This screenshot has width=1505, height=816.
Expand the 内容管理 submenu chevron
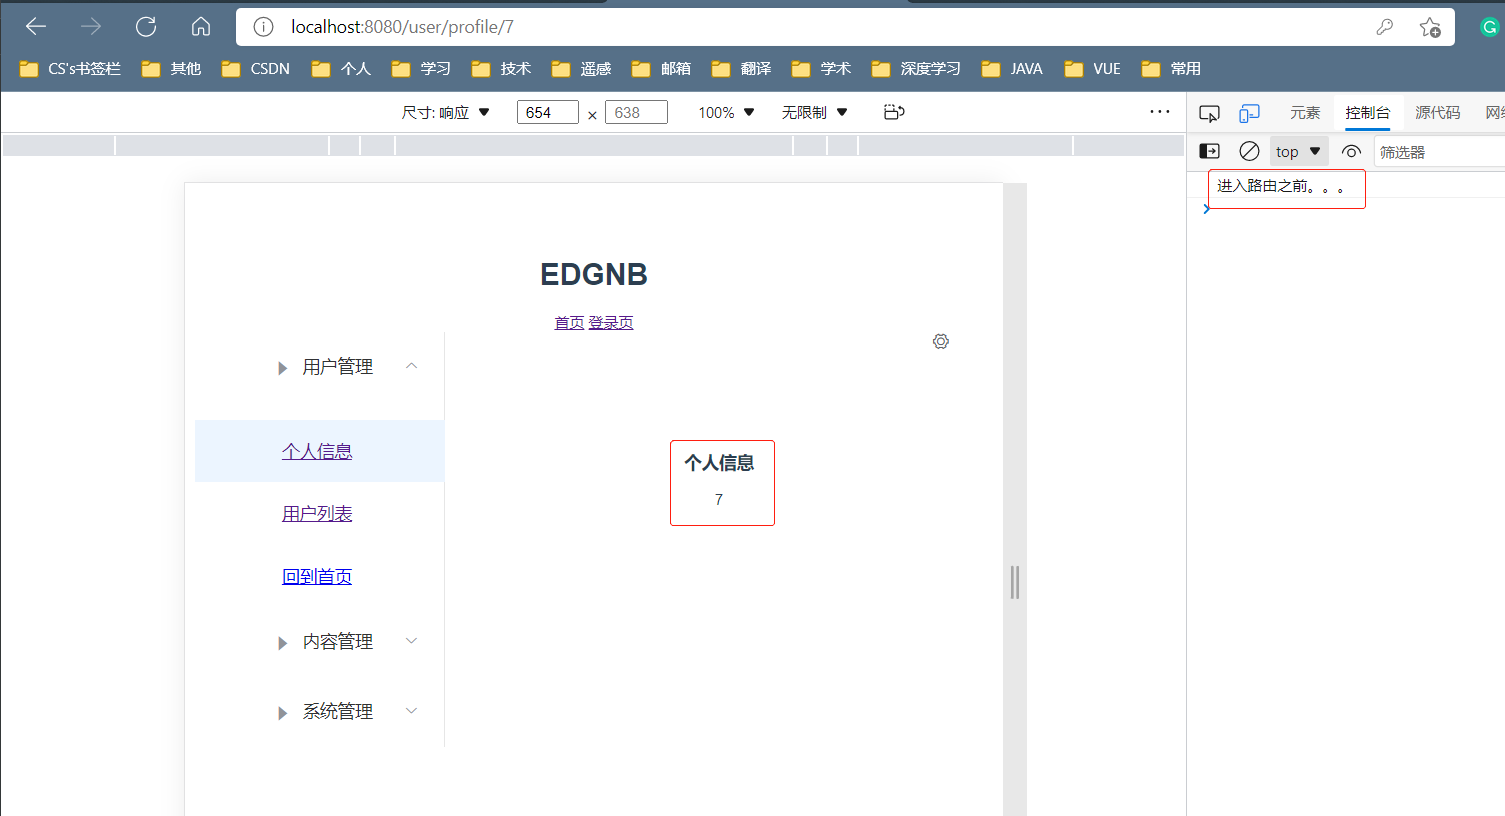click(x=411, y=640)
